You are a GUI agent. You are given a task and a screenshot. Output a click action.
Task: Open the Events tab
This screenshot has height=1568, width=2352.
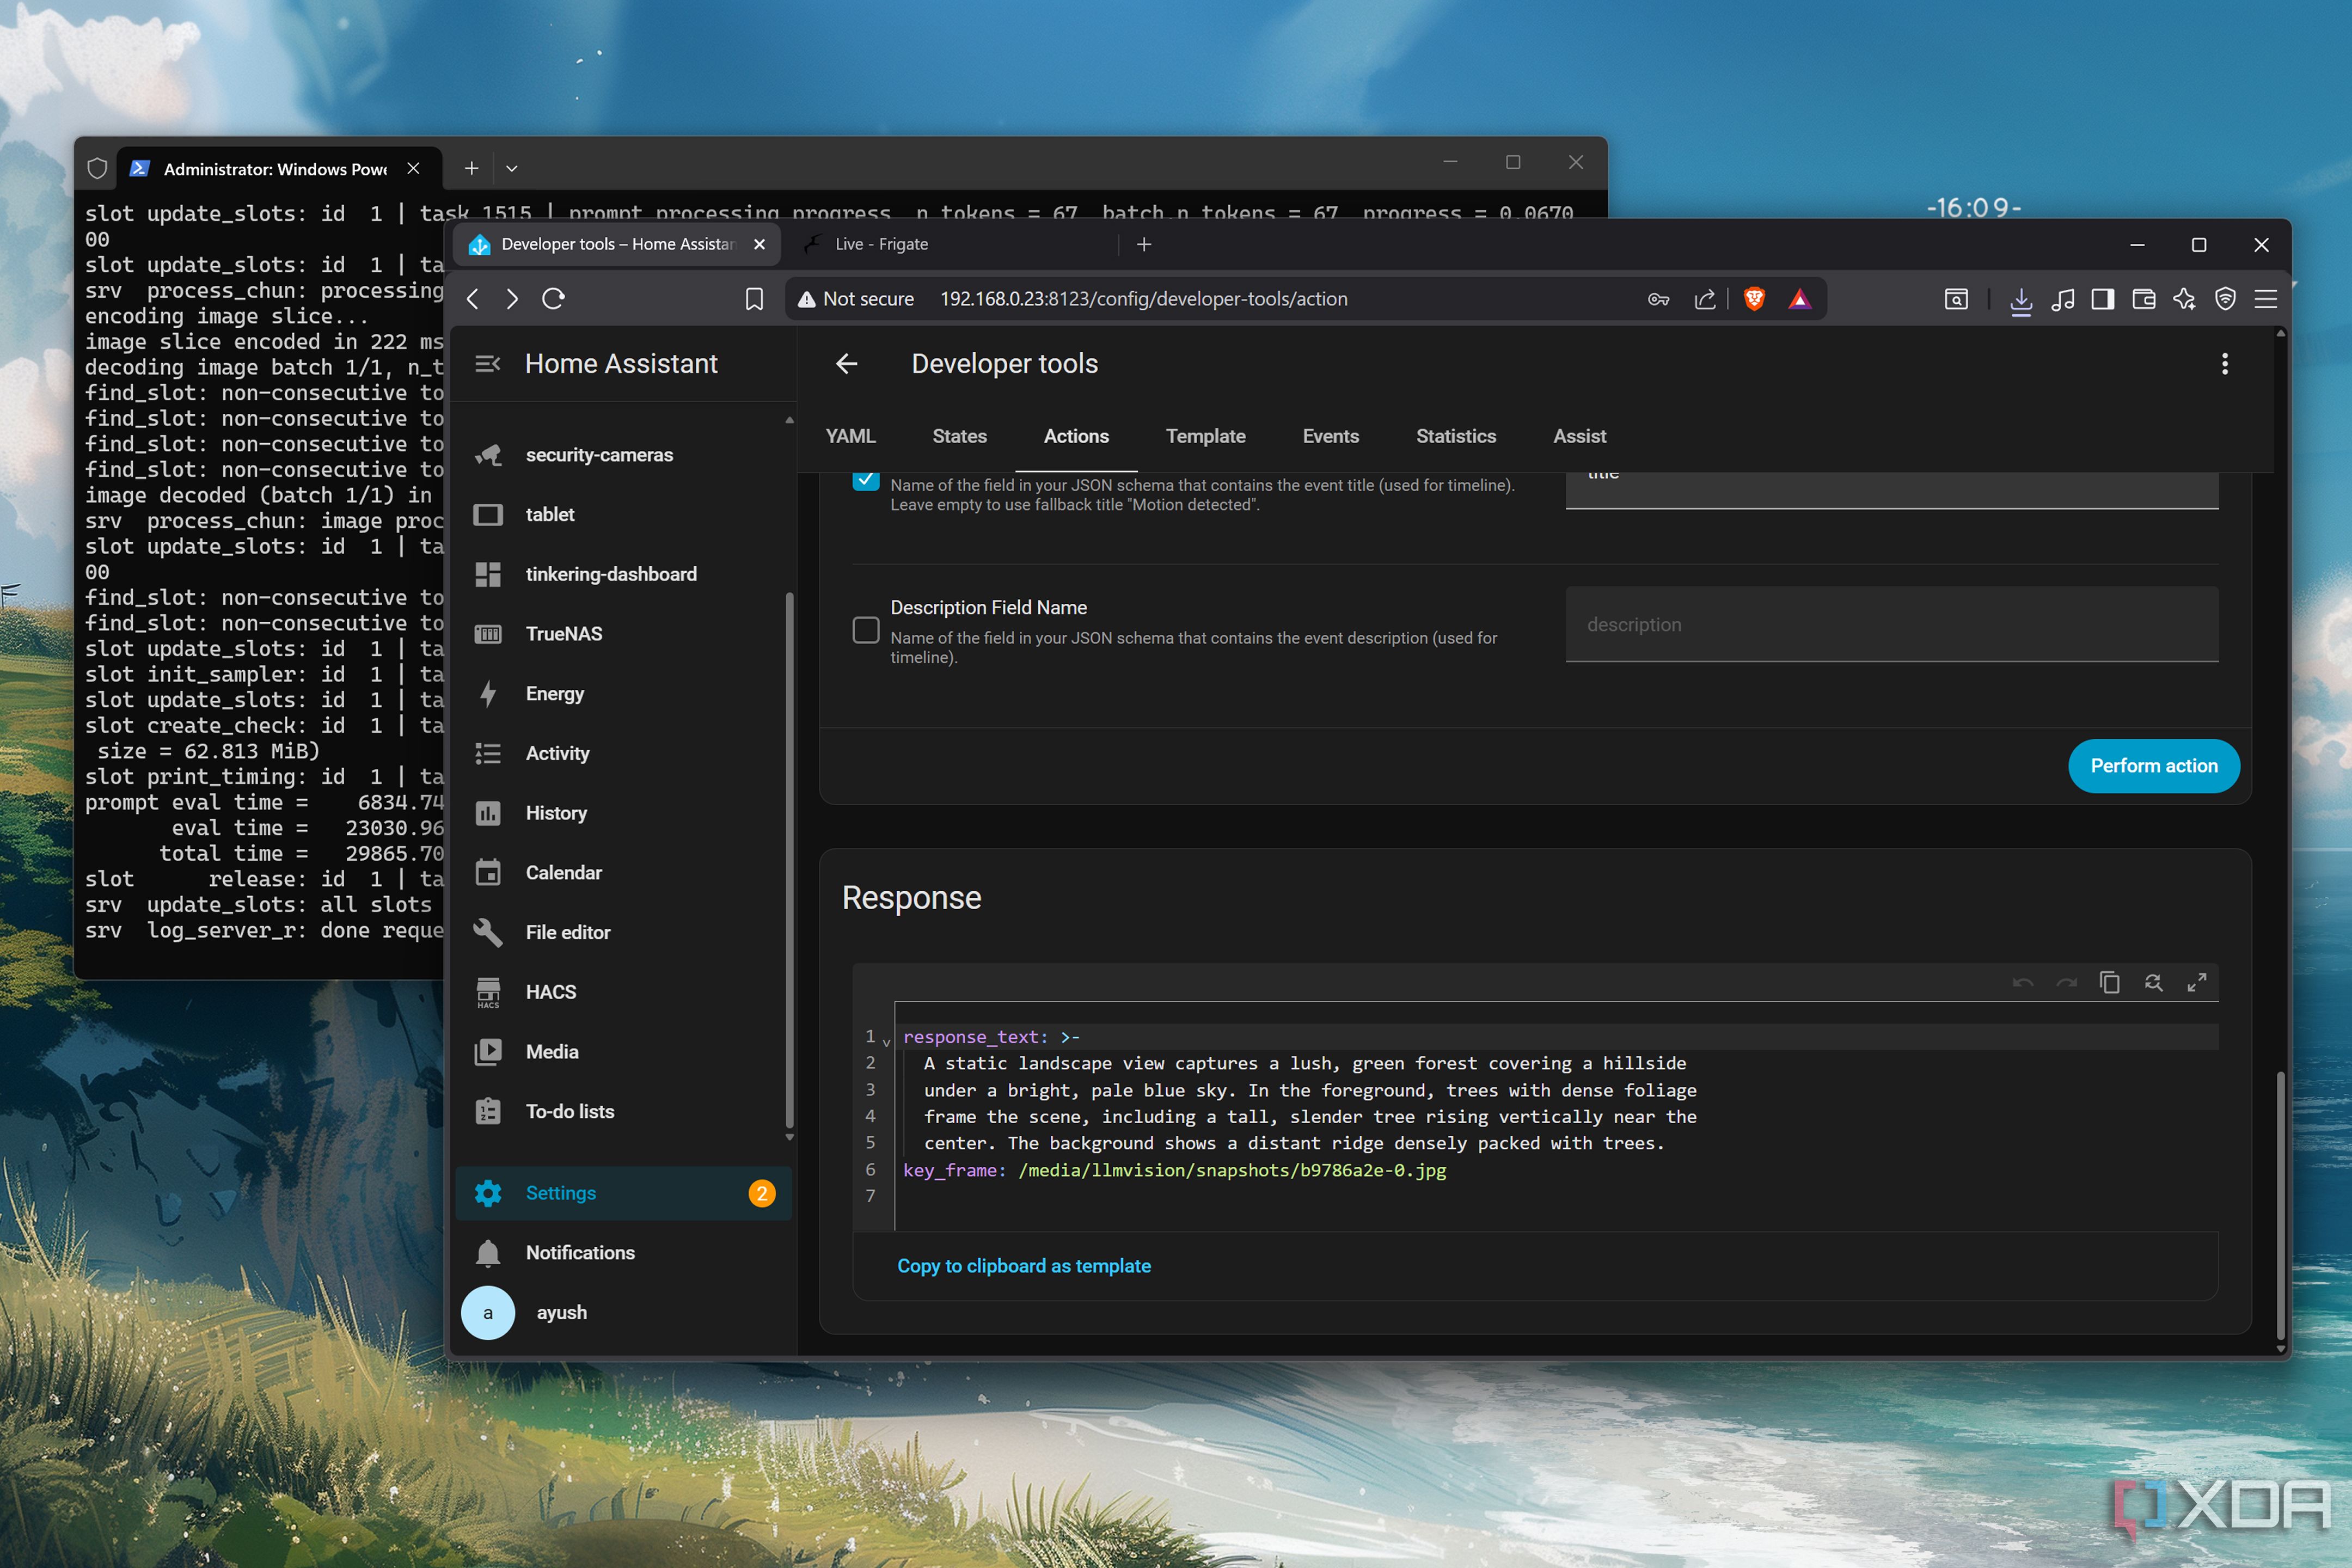(1331, 436)
